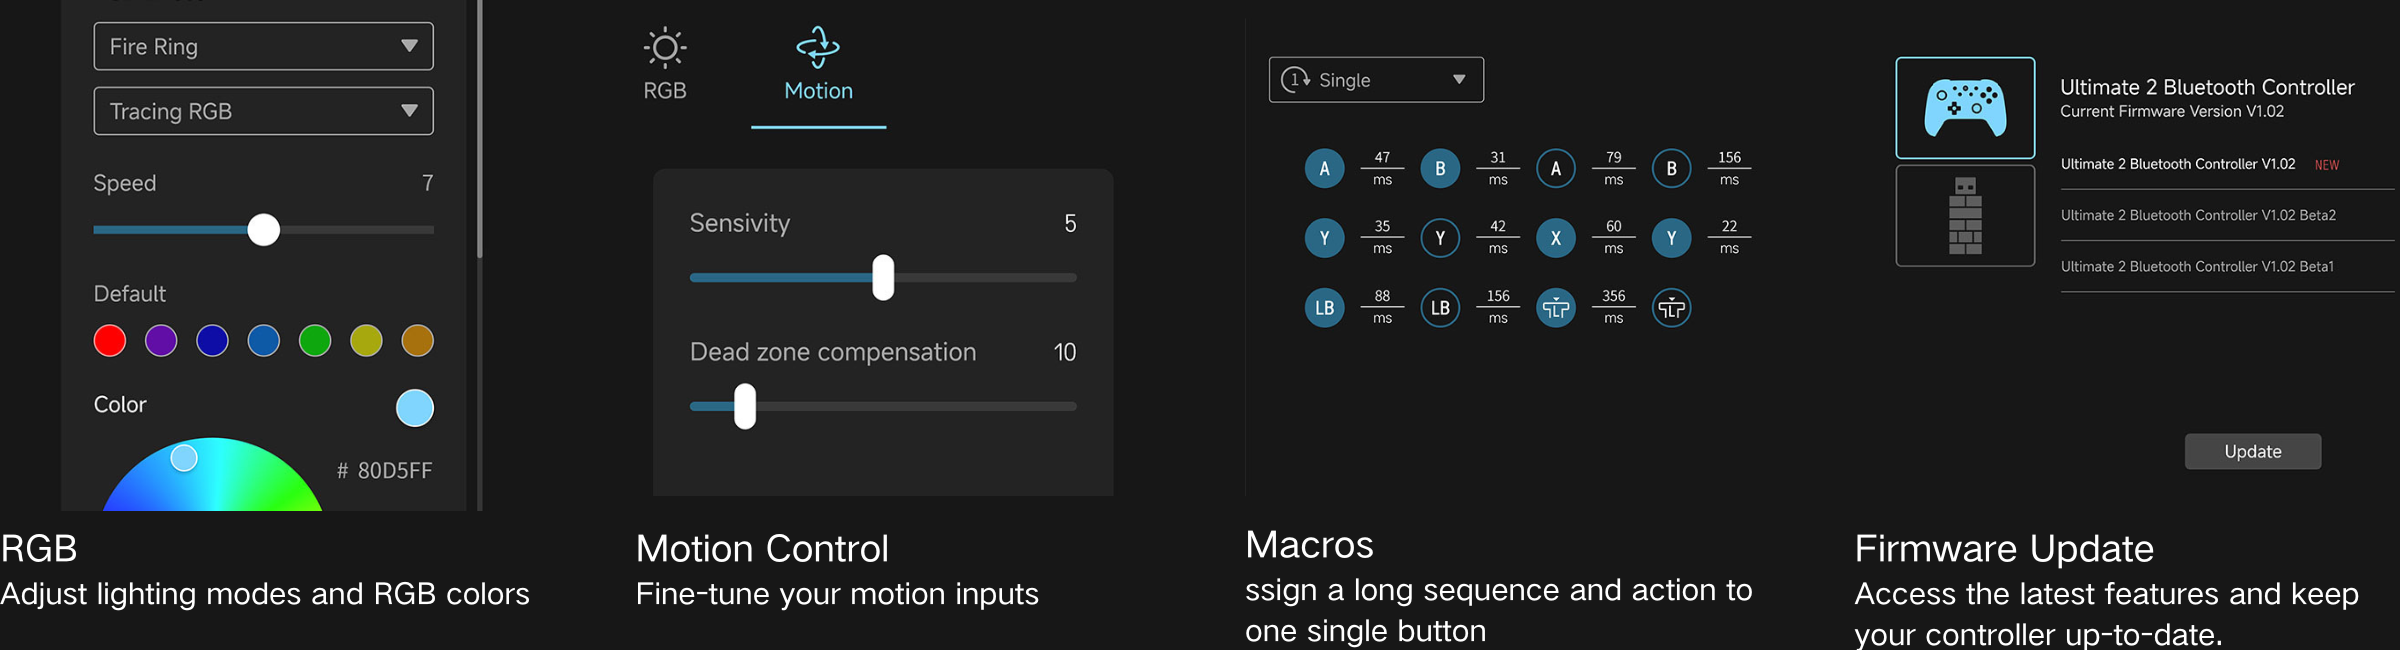
Task: Click the Update firmware button
Action: [x=2252, y=452]
